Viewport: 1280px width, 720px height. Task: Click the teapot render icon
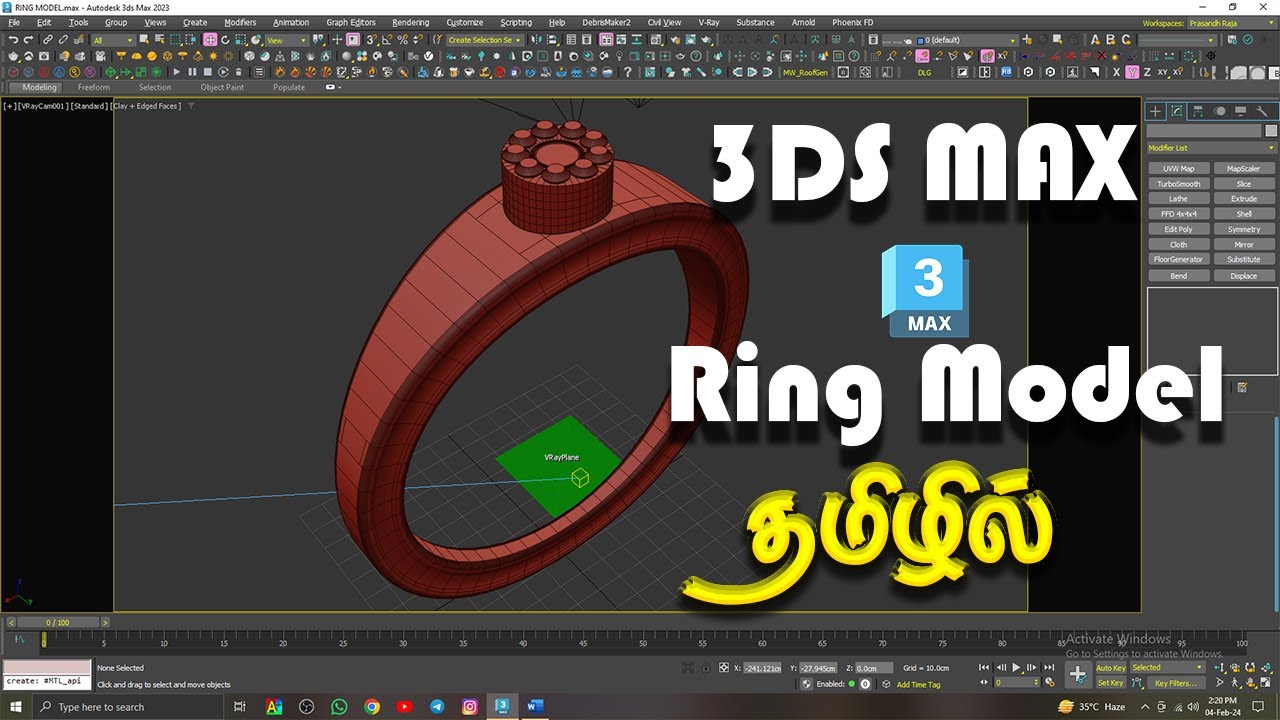click(x=706, y=39)
